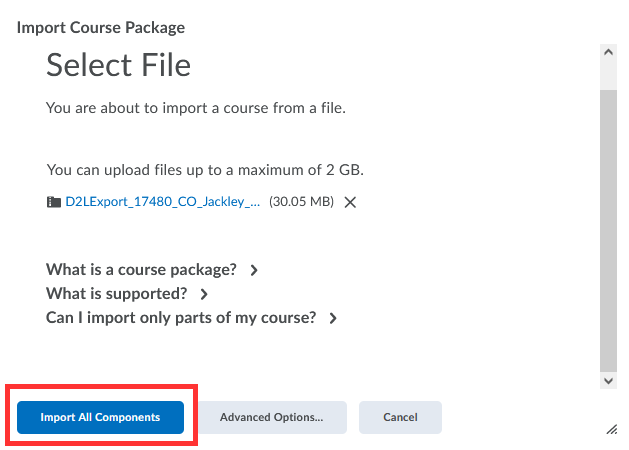Expand the "What is supported?" section

(116, 294)
